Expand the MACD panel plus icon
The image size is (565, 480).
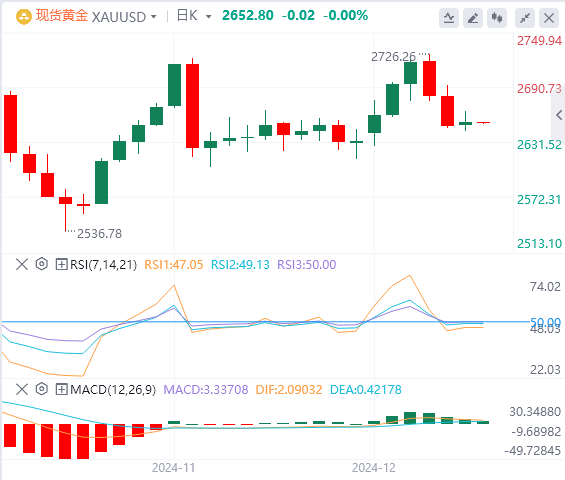[x=62, y=389]
